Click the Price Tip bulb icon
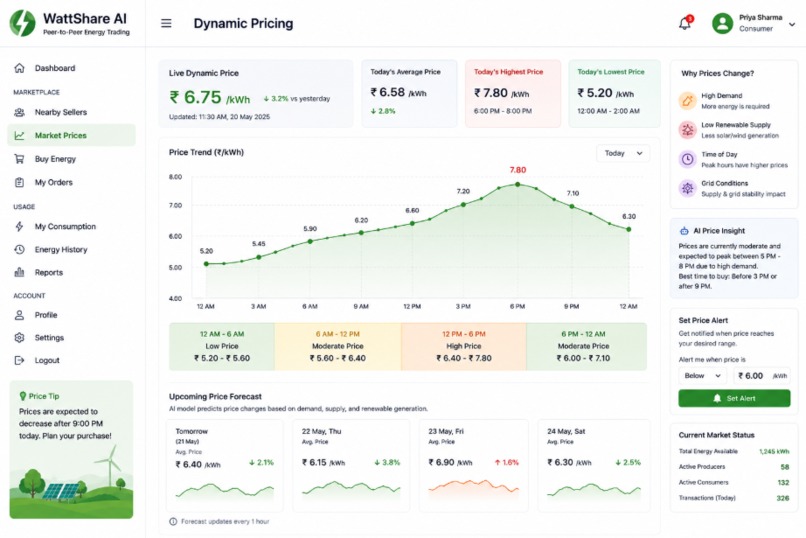Image resolution: width=806 pixels, height=538 pixels. click(x=23, y=396)
